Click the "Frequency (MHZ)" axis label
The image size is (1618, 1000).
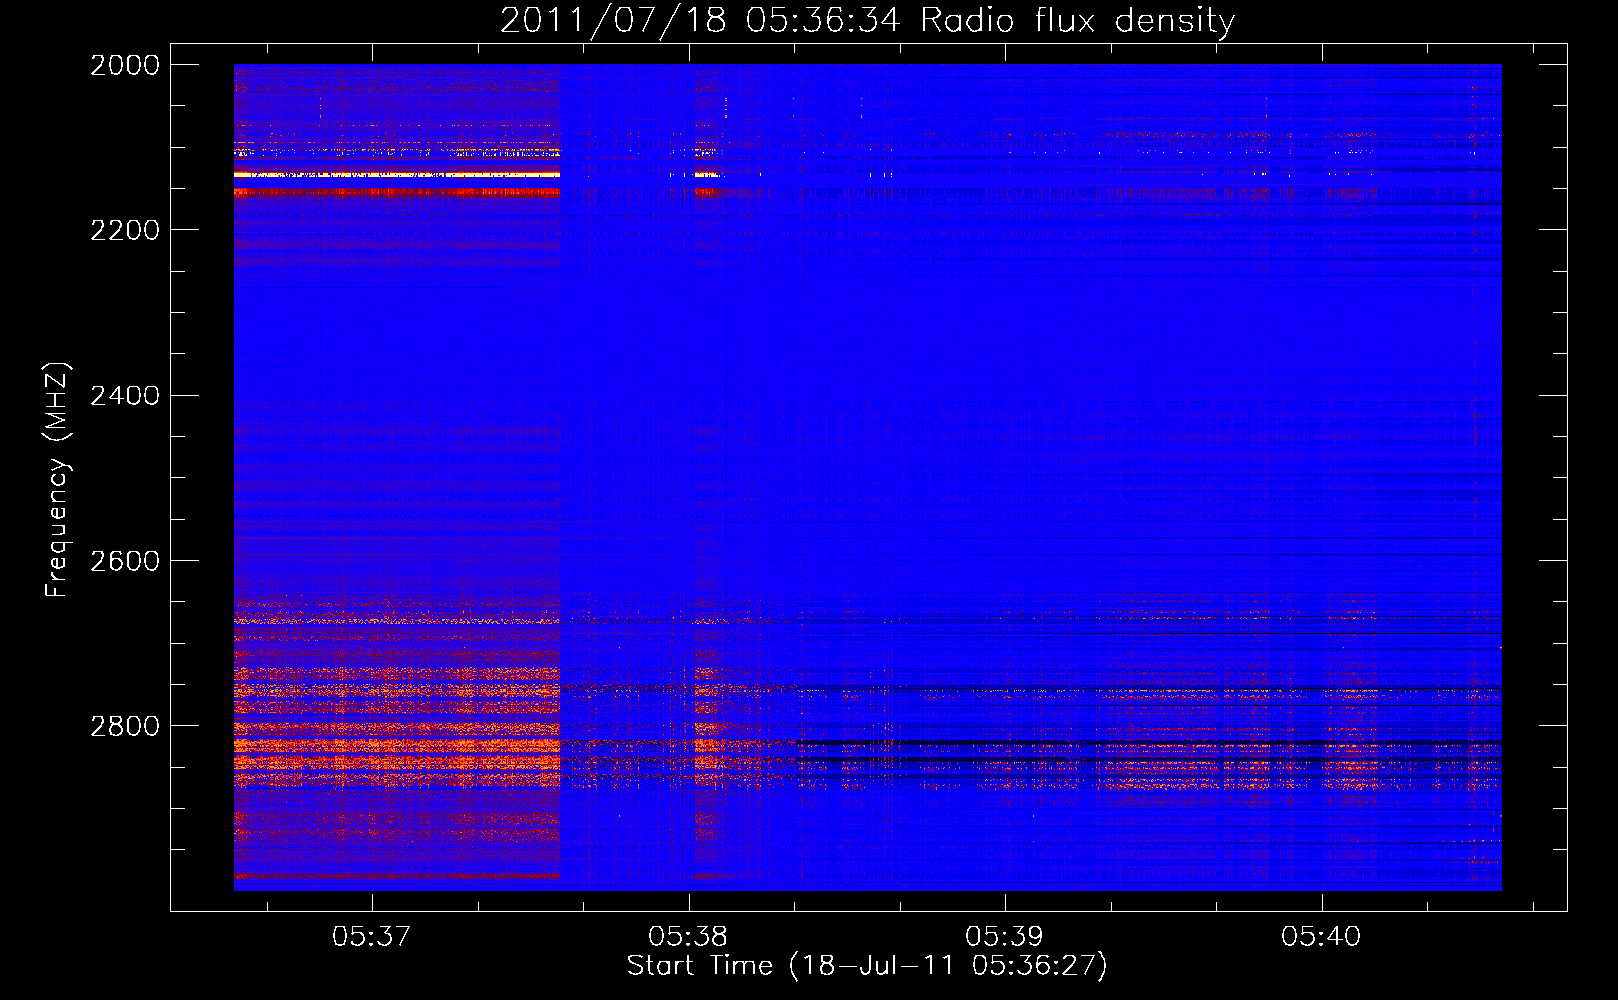57,480
